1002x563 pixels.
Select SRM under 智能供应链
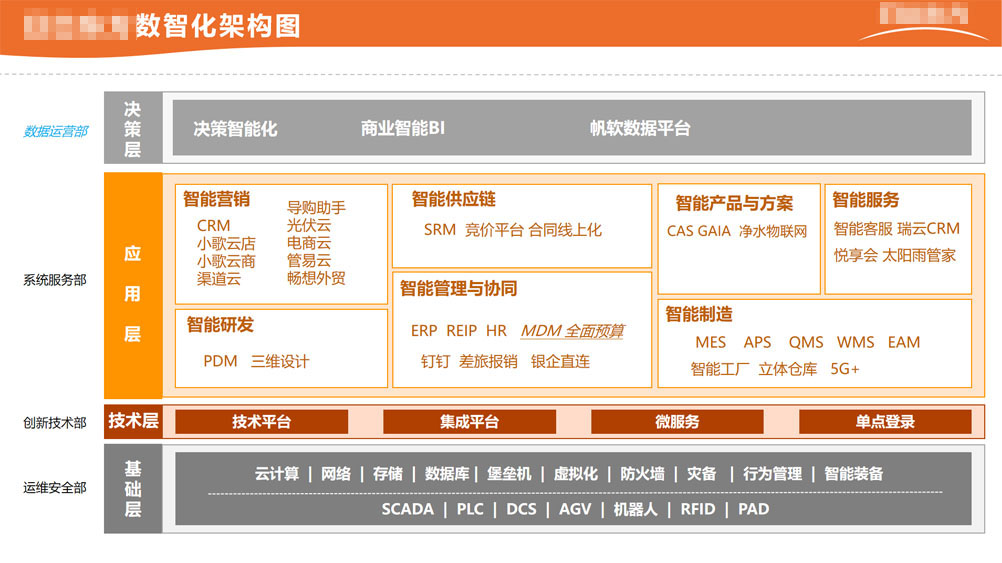coord(439,230)
